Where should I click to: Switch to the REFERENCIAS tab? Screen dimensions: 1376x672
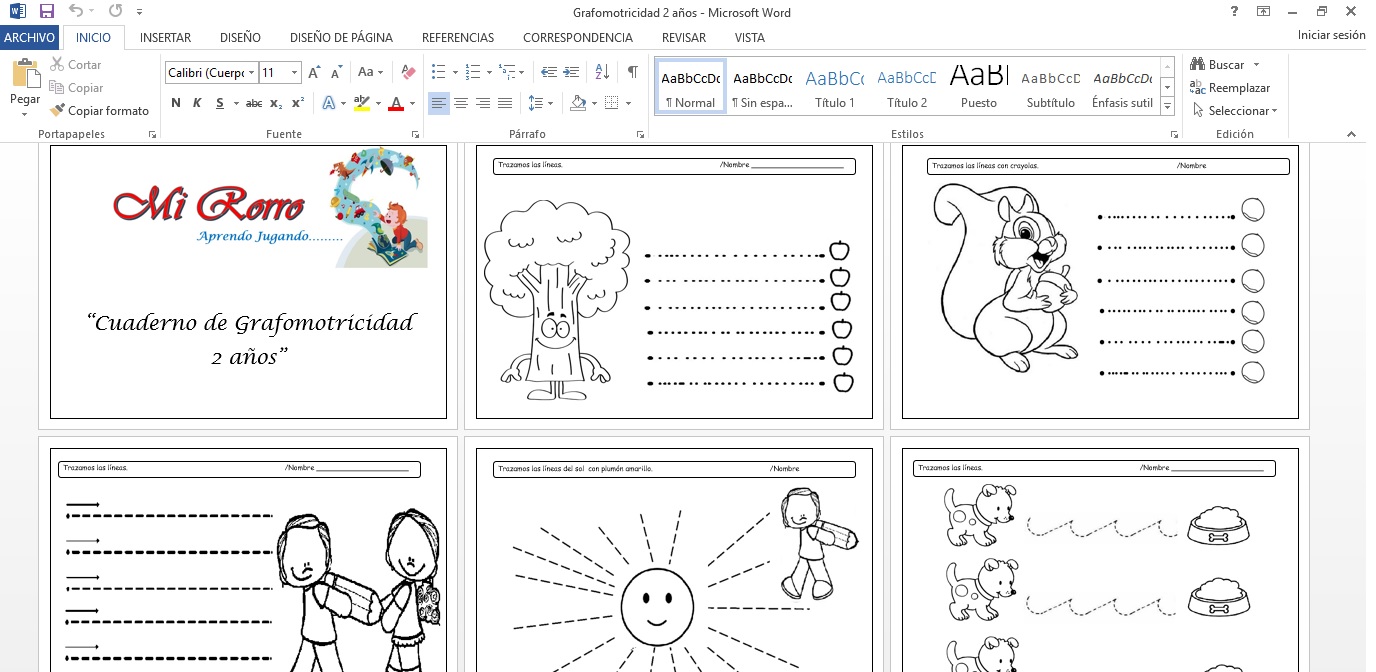458,37
